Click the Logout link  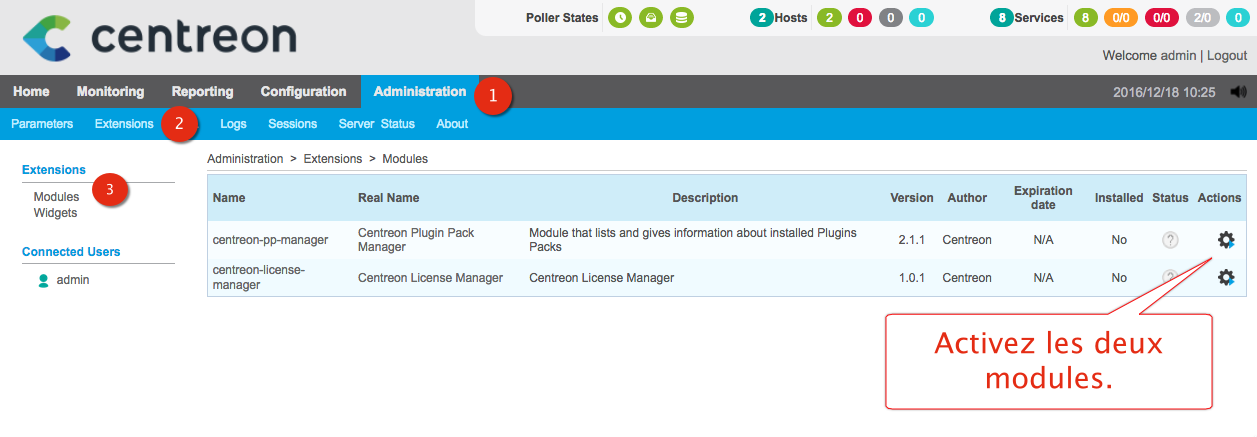[x=1226, y=56]
